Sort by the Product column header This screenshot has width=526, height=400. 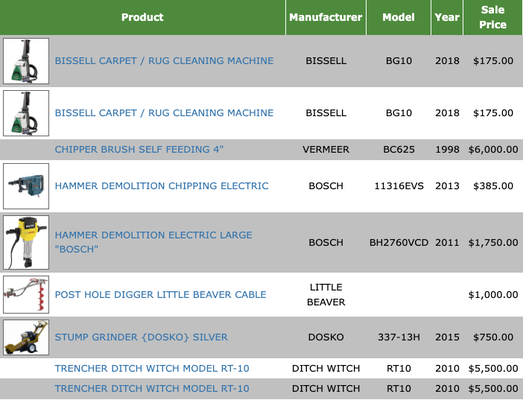coord(142,17)
